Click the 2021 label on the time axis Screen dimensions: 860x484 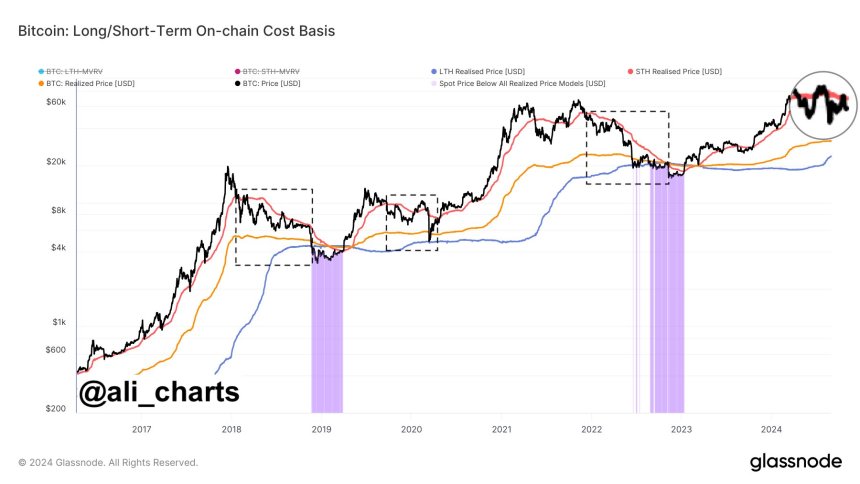(502, 428)
